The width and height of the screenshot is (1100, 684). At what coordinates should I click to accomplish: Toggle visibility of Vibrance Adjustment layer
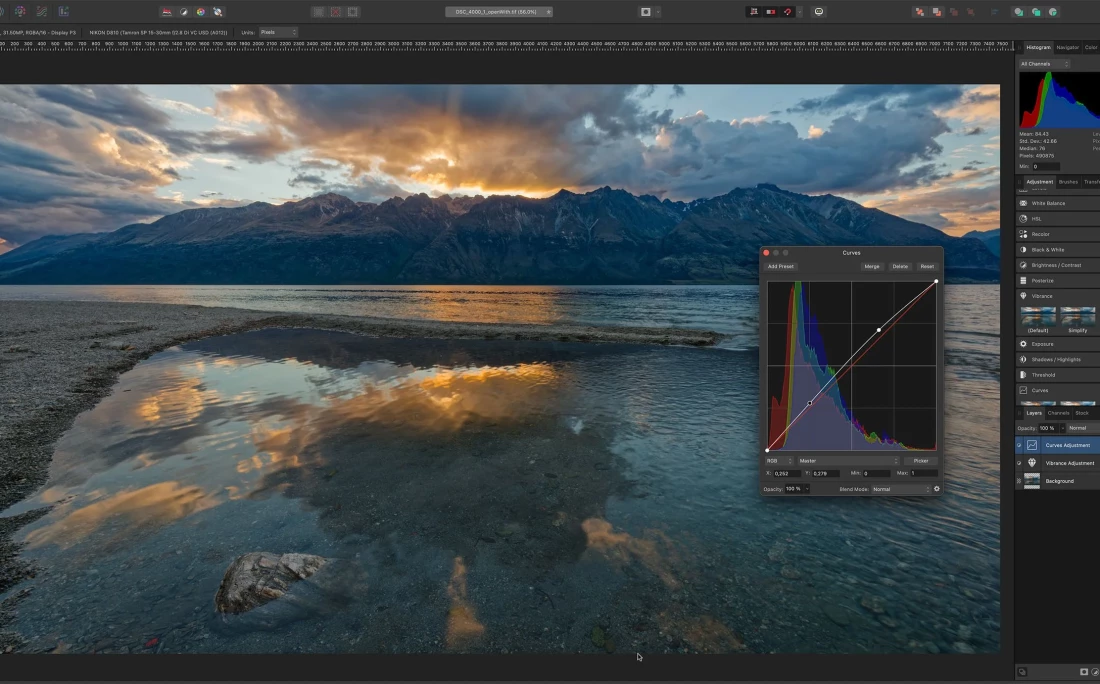pos(1019,463)
